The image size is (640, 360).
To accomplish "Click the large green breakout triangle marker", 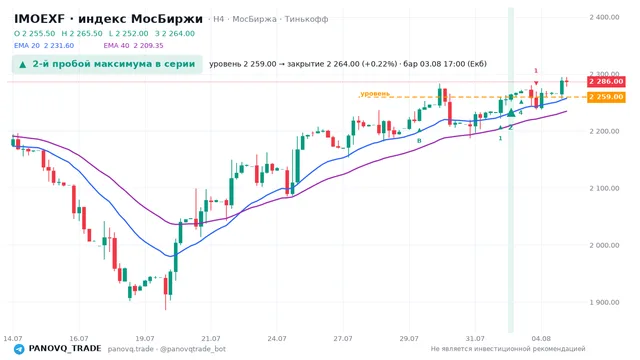I will (x=511, y=113).
